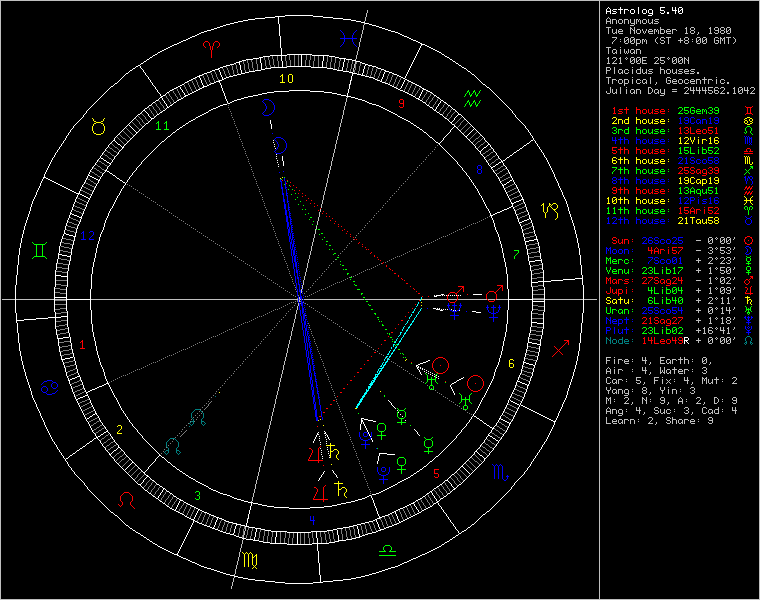Select the blue Scorpio glyph on the wheel rim

pyautogui.click(x=500, y=472)
